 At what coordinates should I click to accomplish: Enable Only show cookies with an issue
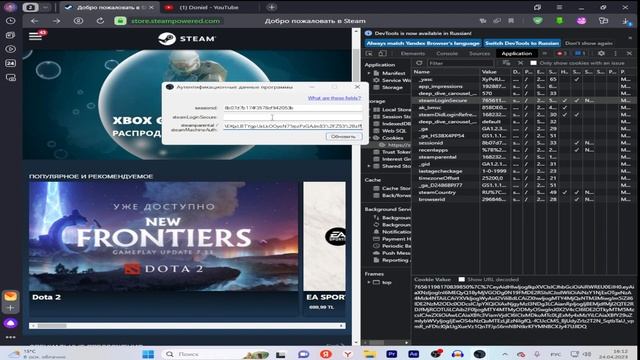coord(533,63)
